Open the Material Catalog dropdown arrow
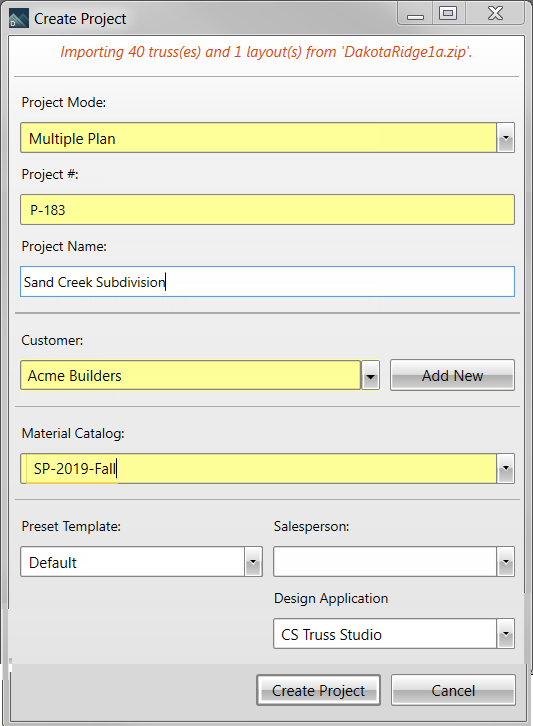The image size is (533, 726). coord(506,469)
